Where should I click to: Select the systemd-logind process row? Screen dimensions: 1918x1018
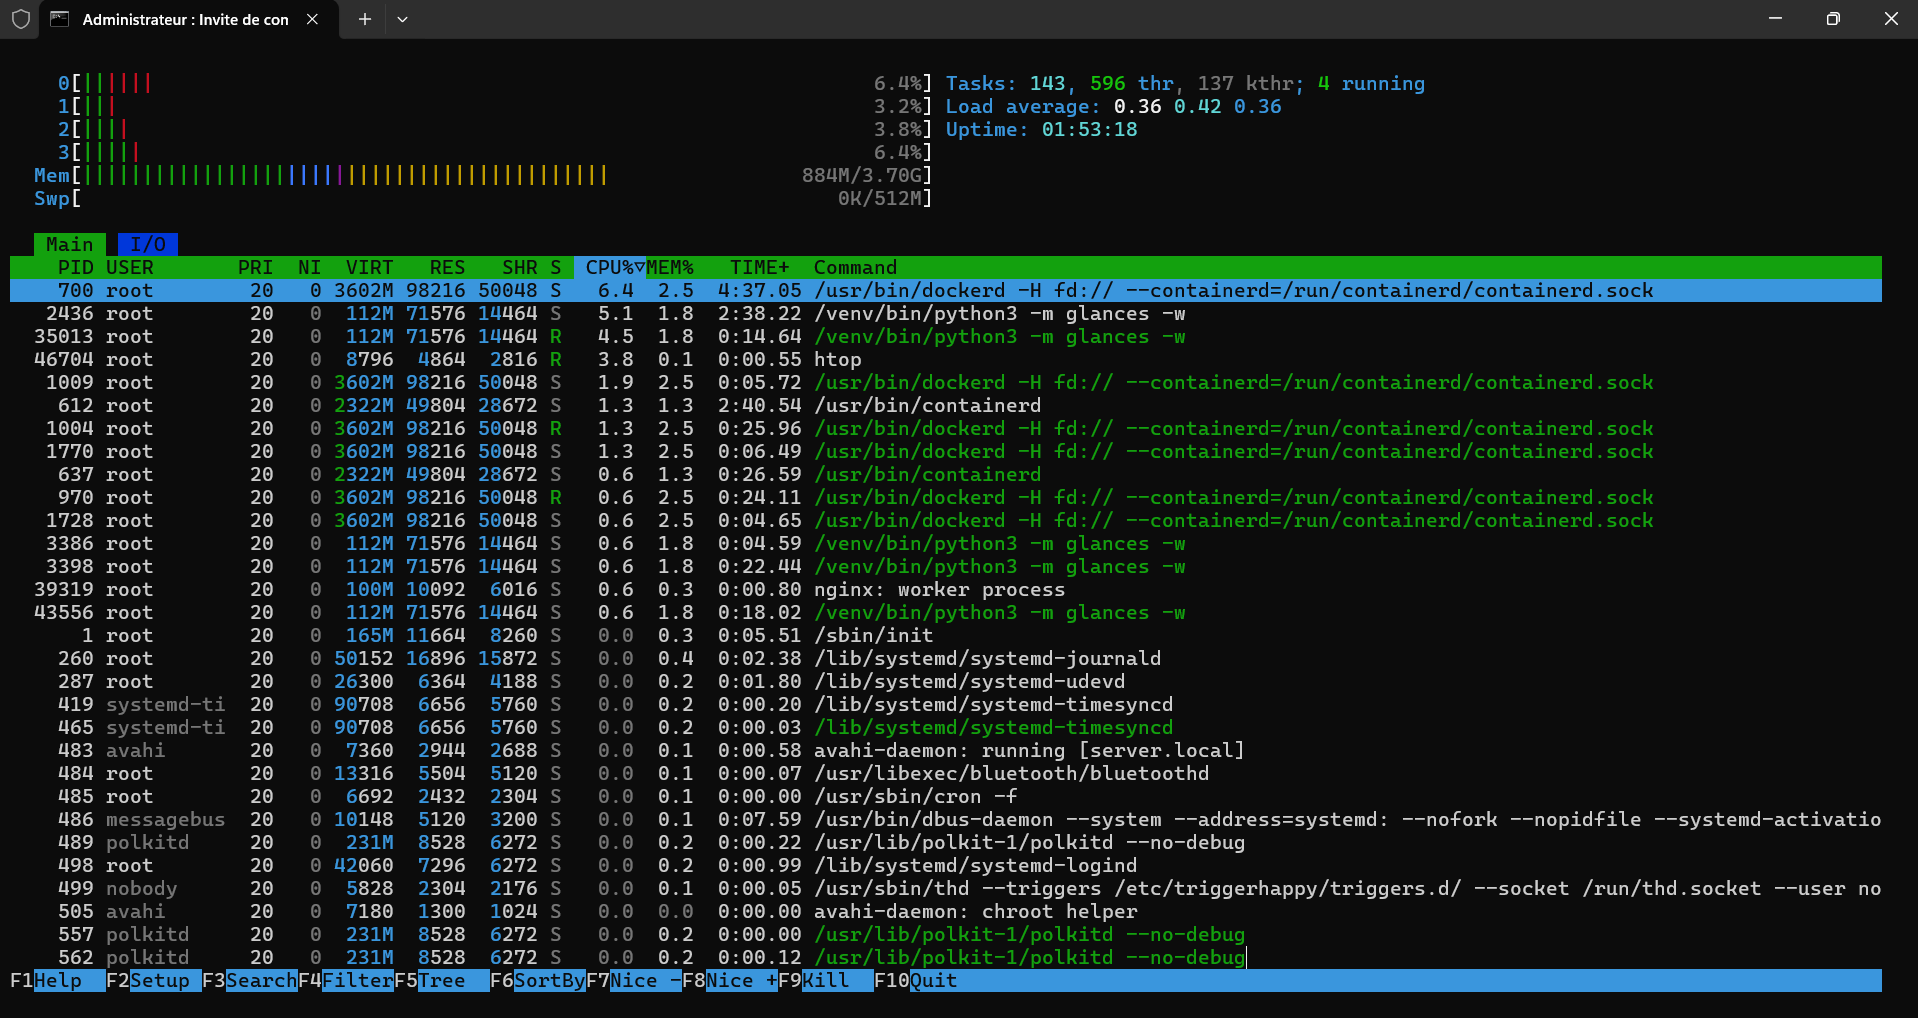(x=946, y=865)
